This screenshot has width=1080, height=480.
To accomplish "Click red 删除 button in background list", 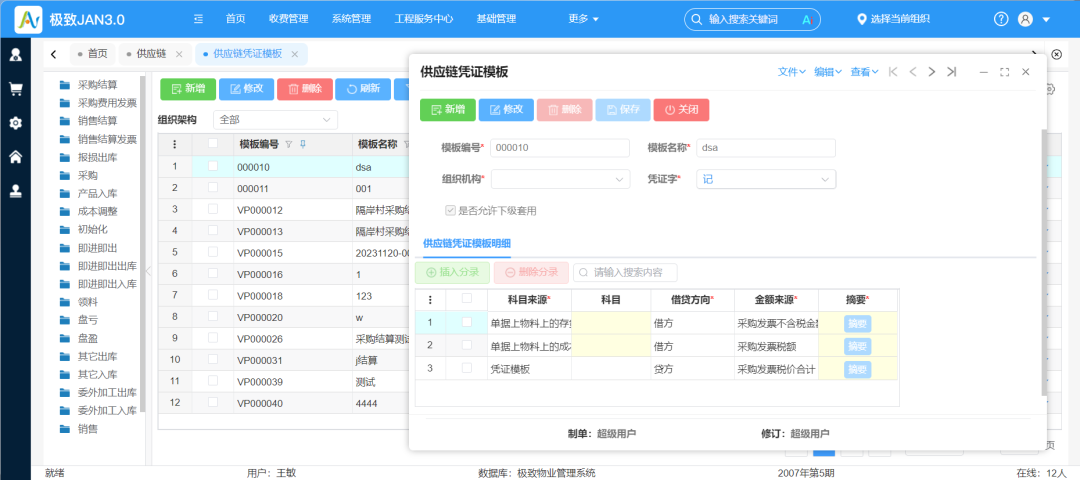I will (305, 88).
